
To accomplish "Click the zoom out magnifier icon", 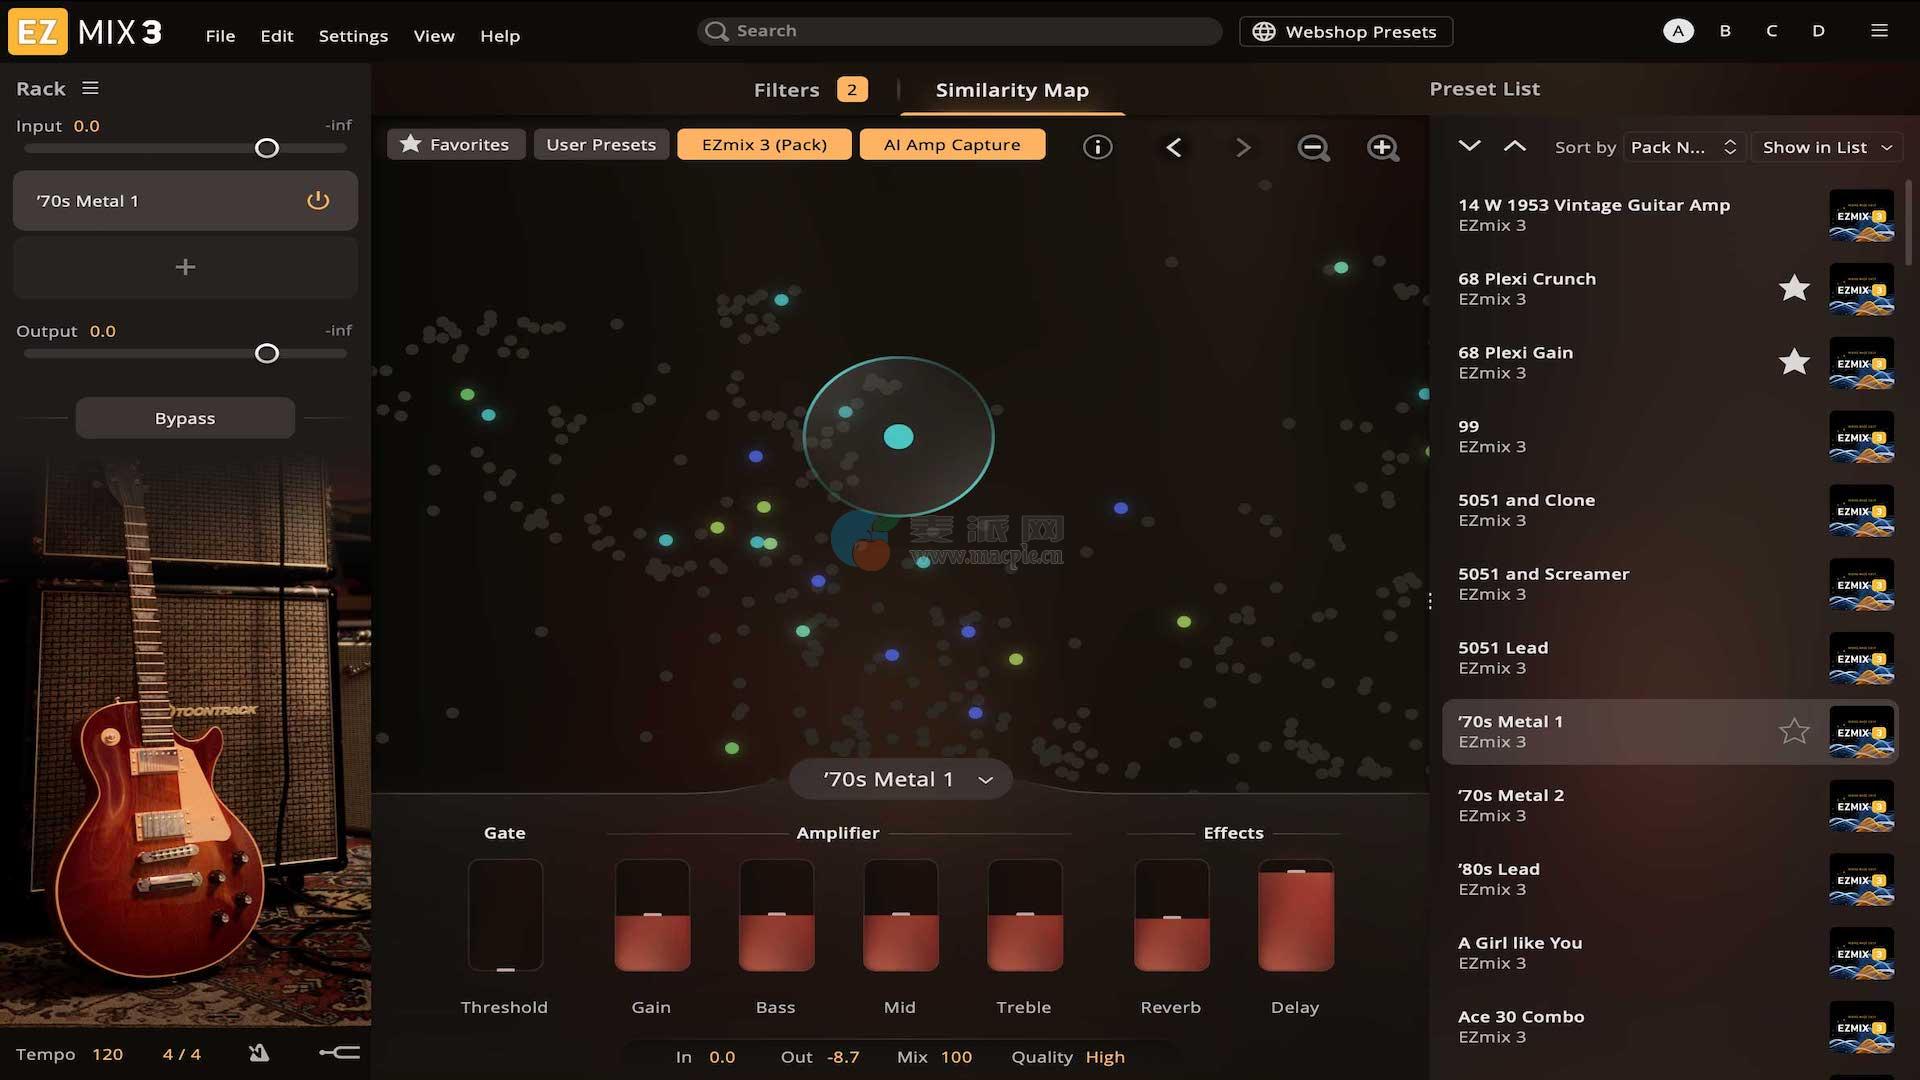I will tap(1313, 148).
